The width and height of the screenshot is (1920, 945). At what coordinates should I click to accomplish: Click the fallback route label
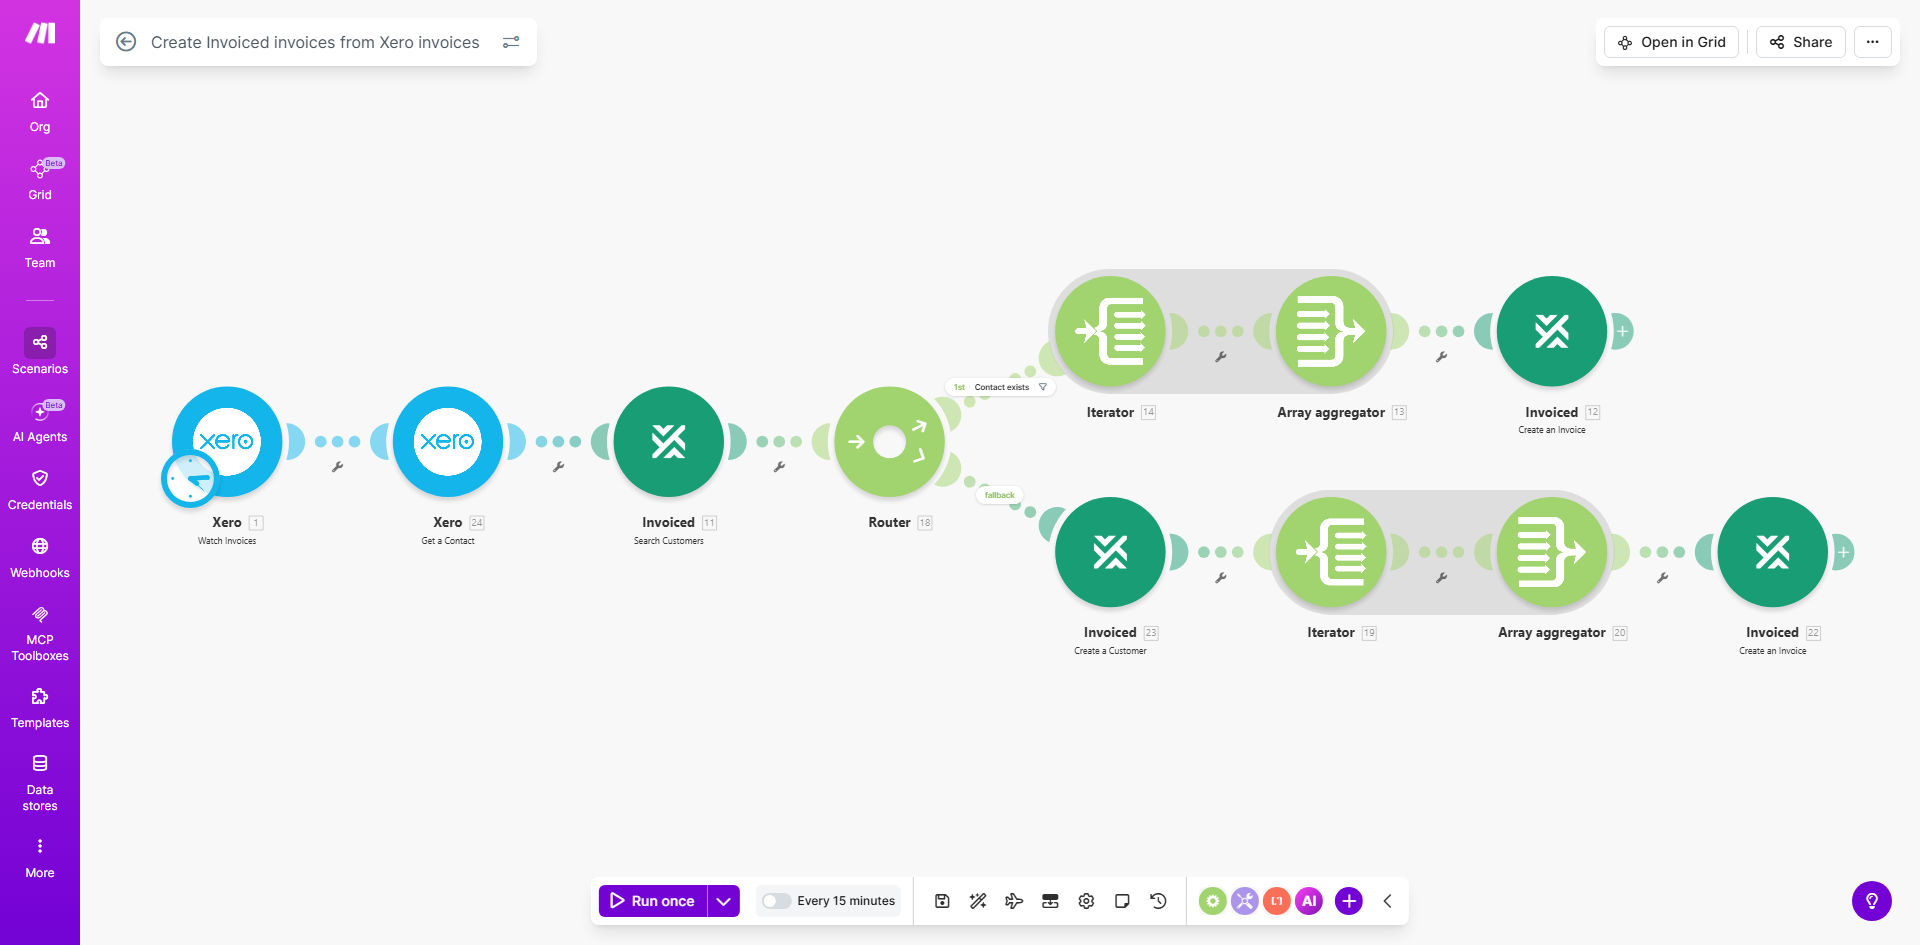pyautogui.click(x=1000, y=495)
